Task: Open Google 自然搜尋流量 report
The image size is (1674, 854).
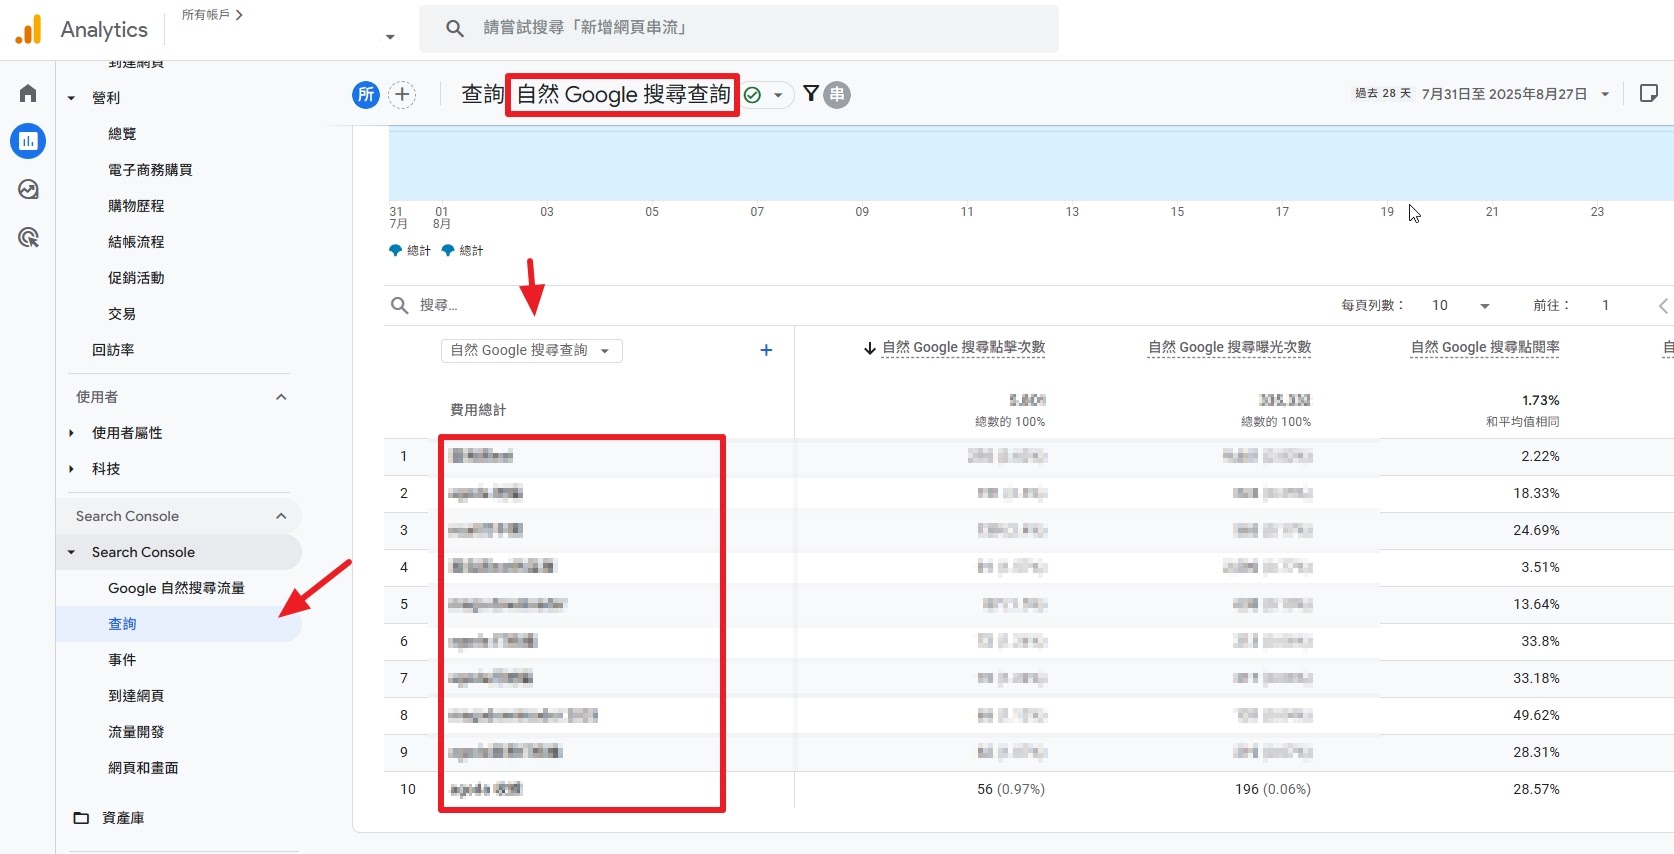Action: pyautogui.click(x=176, y=588)
